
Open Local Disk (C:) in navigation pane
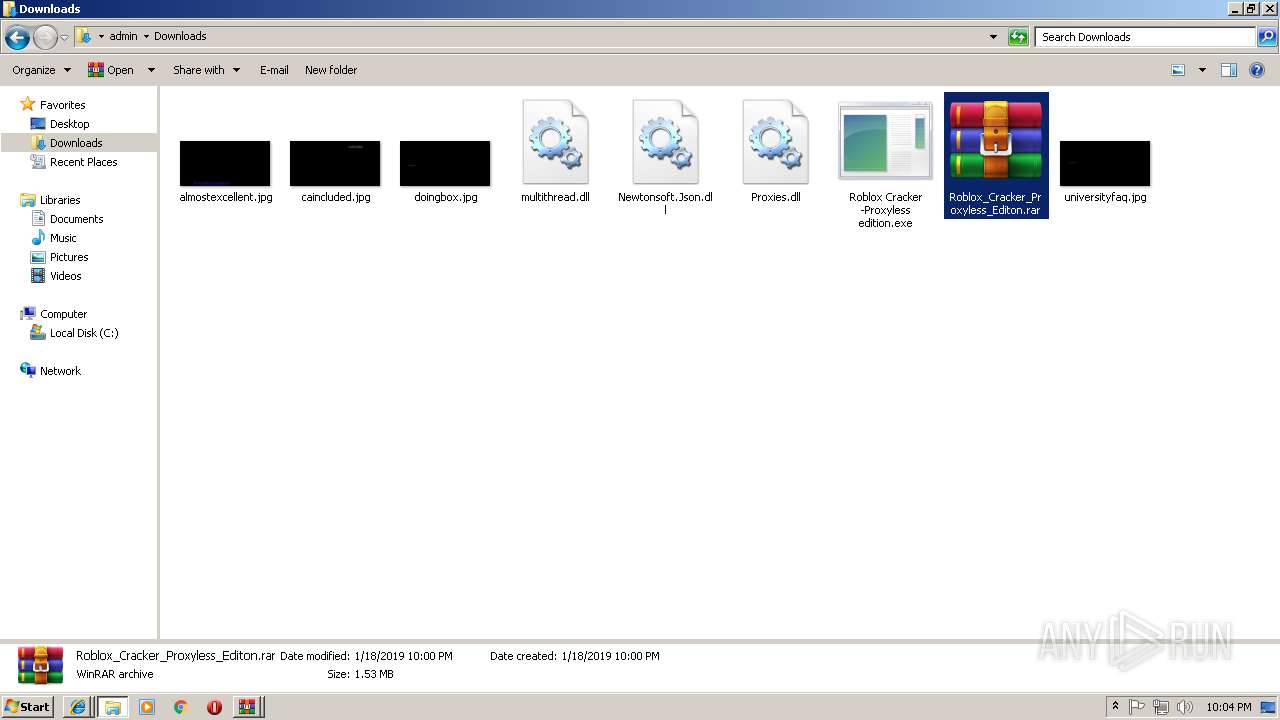(x=84, y=333)
